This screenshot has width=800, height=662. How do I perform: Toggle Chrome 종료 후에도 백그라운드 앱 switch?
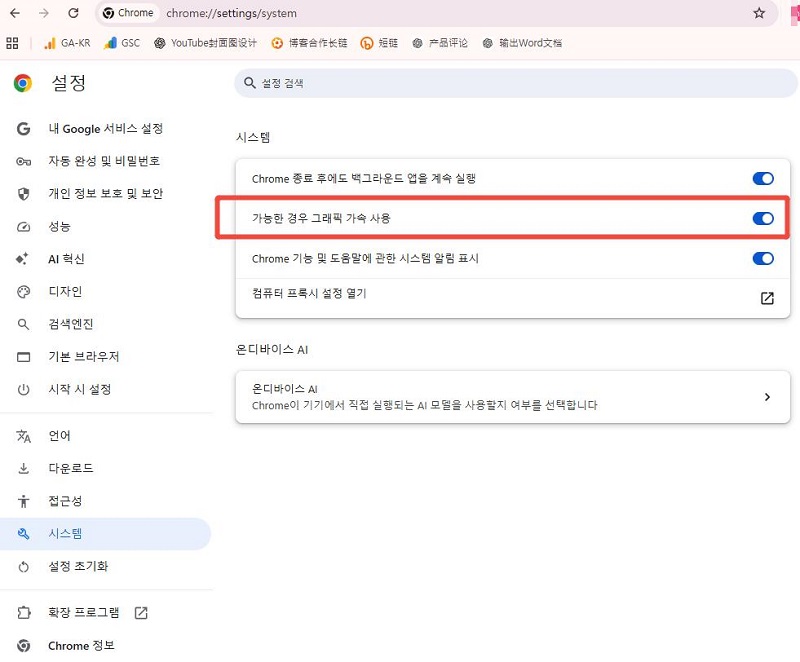pos(763,179)
